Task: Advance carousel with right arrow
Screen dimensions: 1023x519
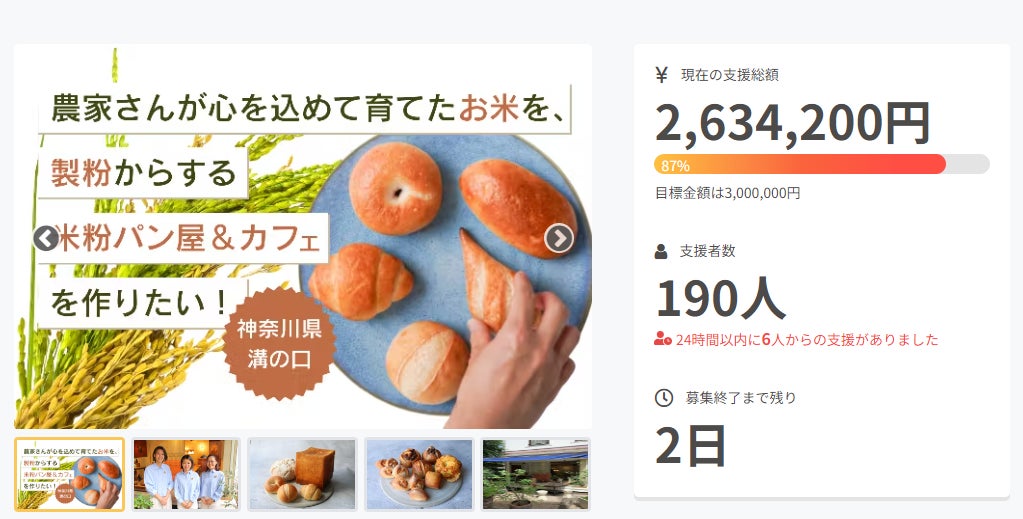Action: coord(559,239)
